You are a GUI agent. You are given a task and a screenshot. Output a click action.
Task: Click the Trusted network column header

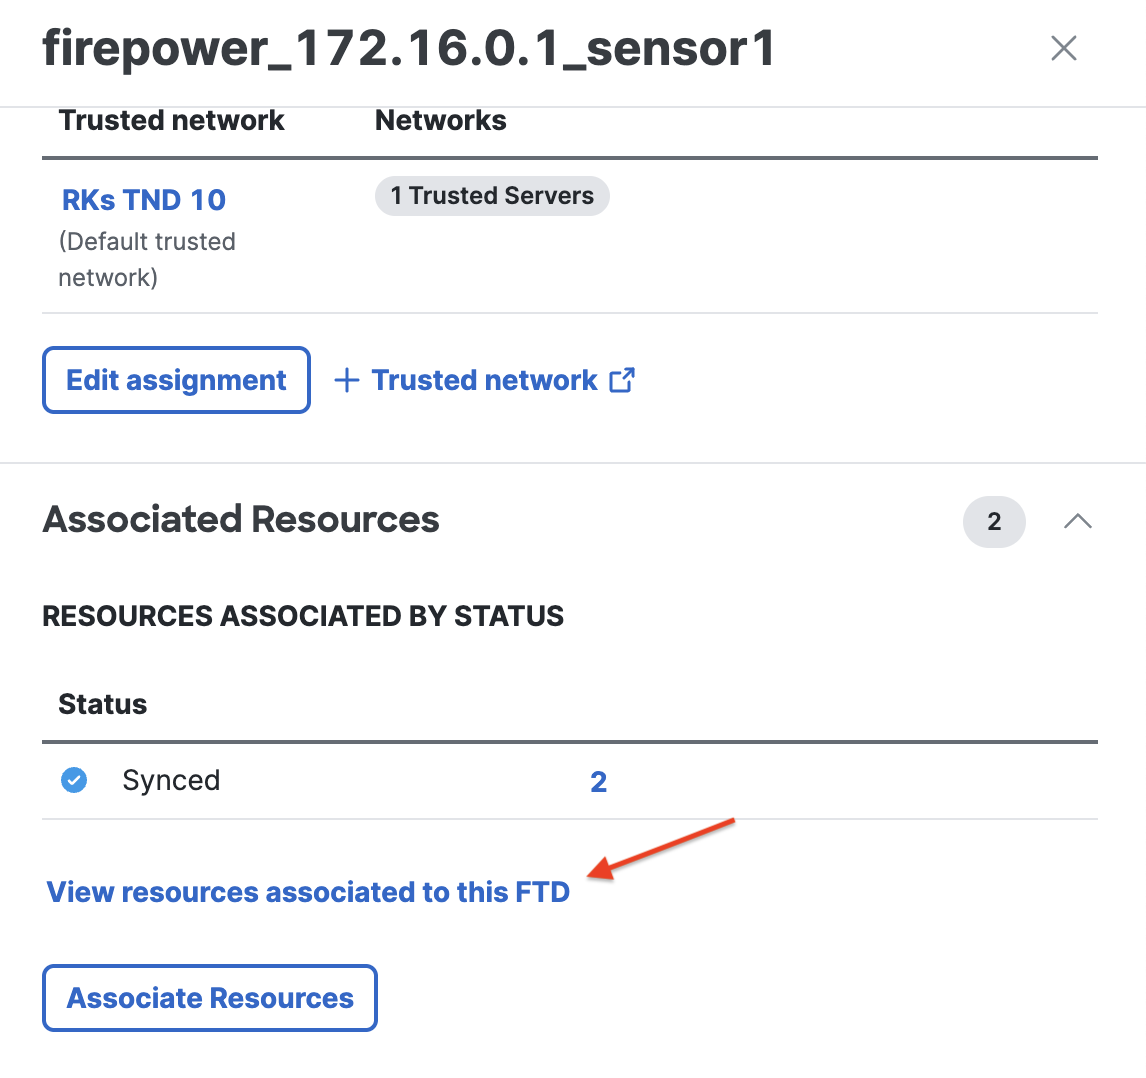(x=171, y=121)
